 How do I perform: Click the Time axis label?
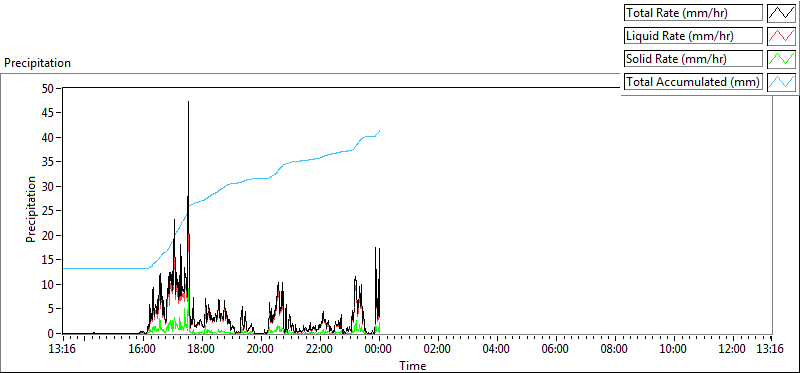(x=413, y=365)
